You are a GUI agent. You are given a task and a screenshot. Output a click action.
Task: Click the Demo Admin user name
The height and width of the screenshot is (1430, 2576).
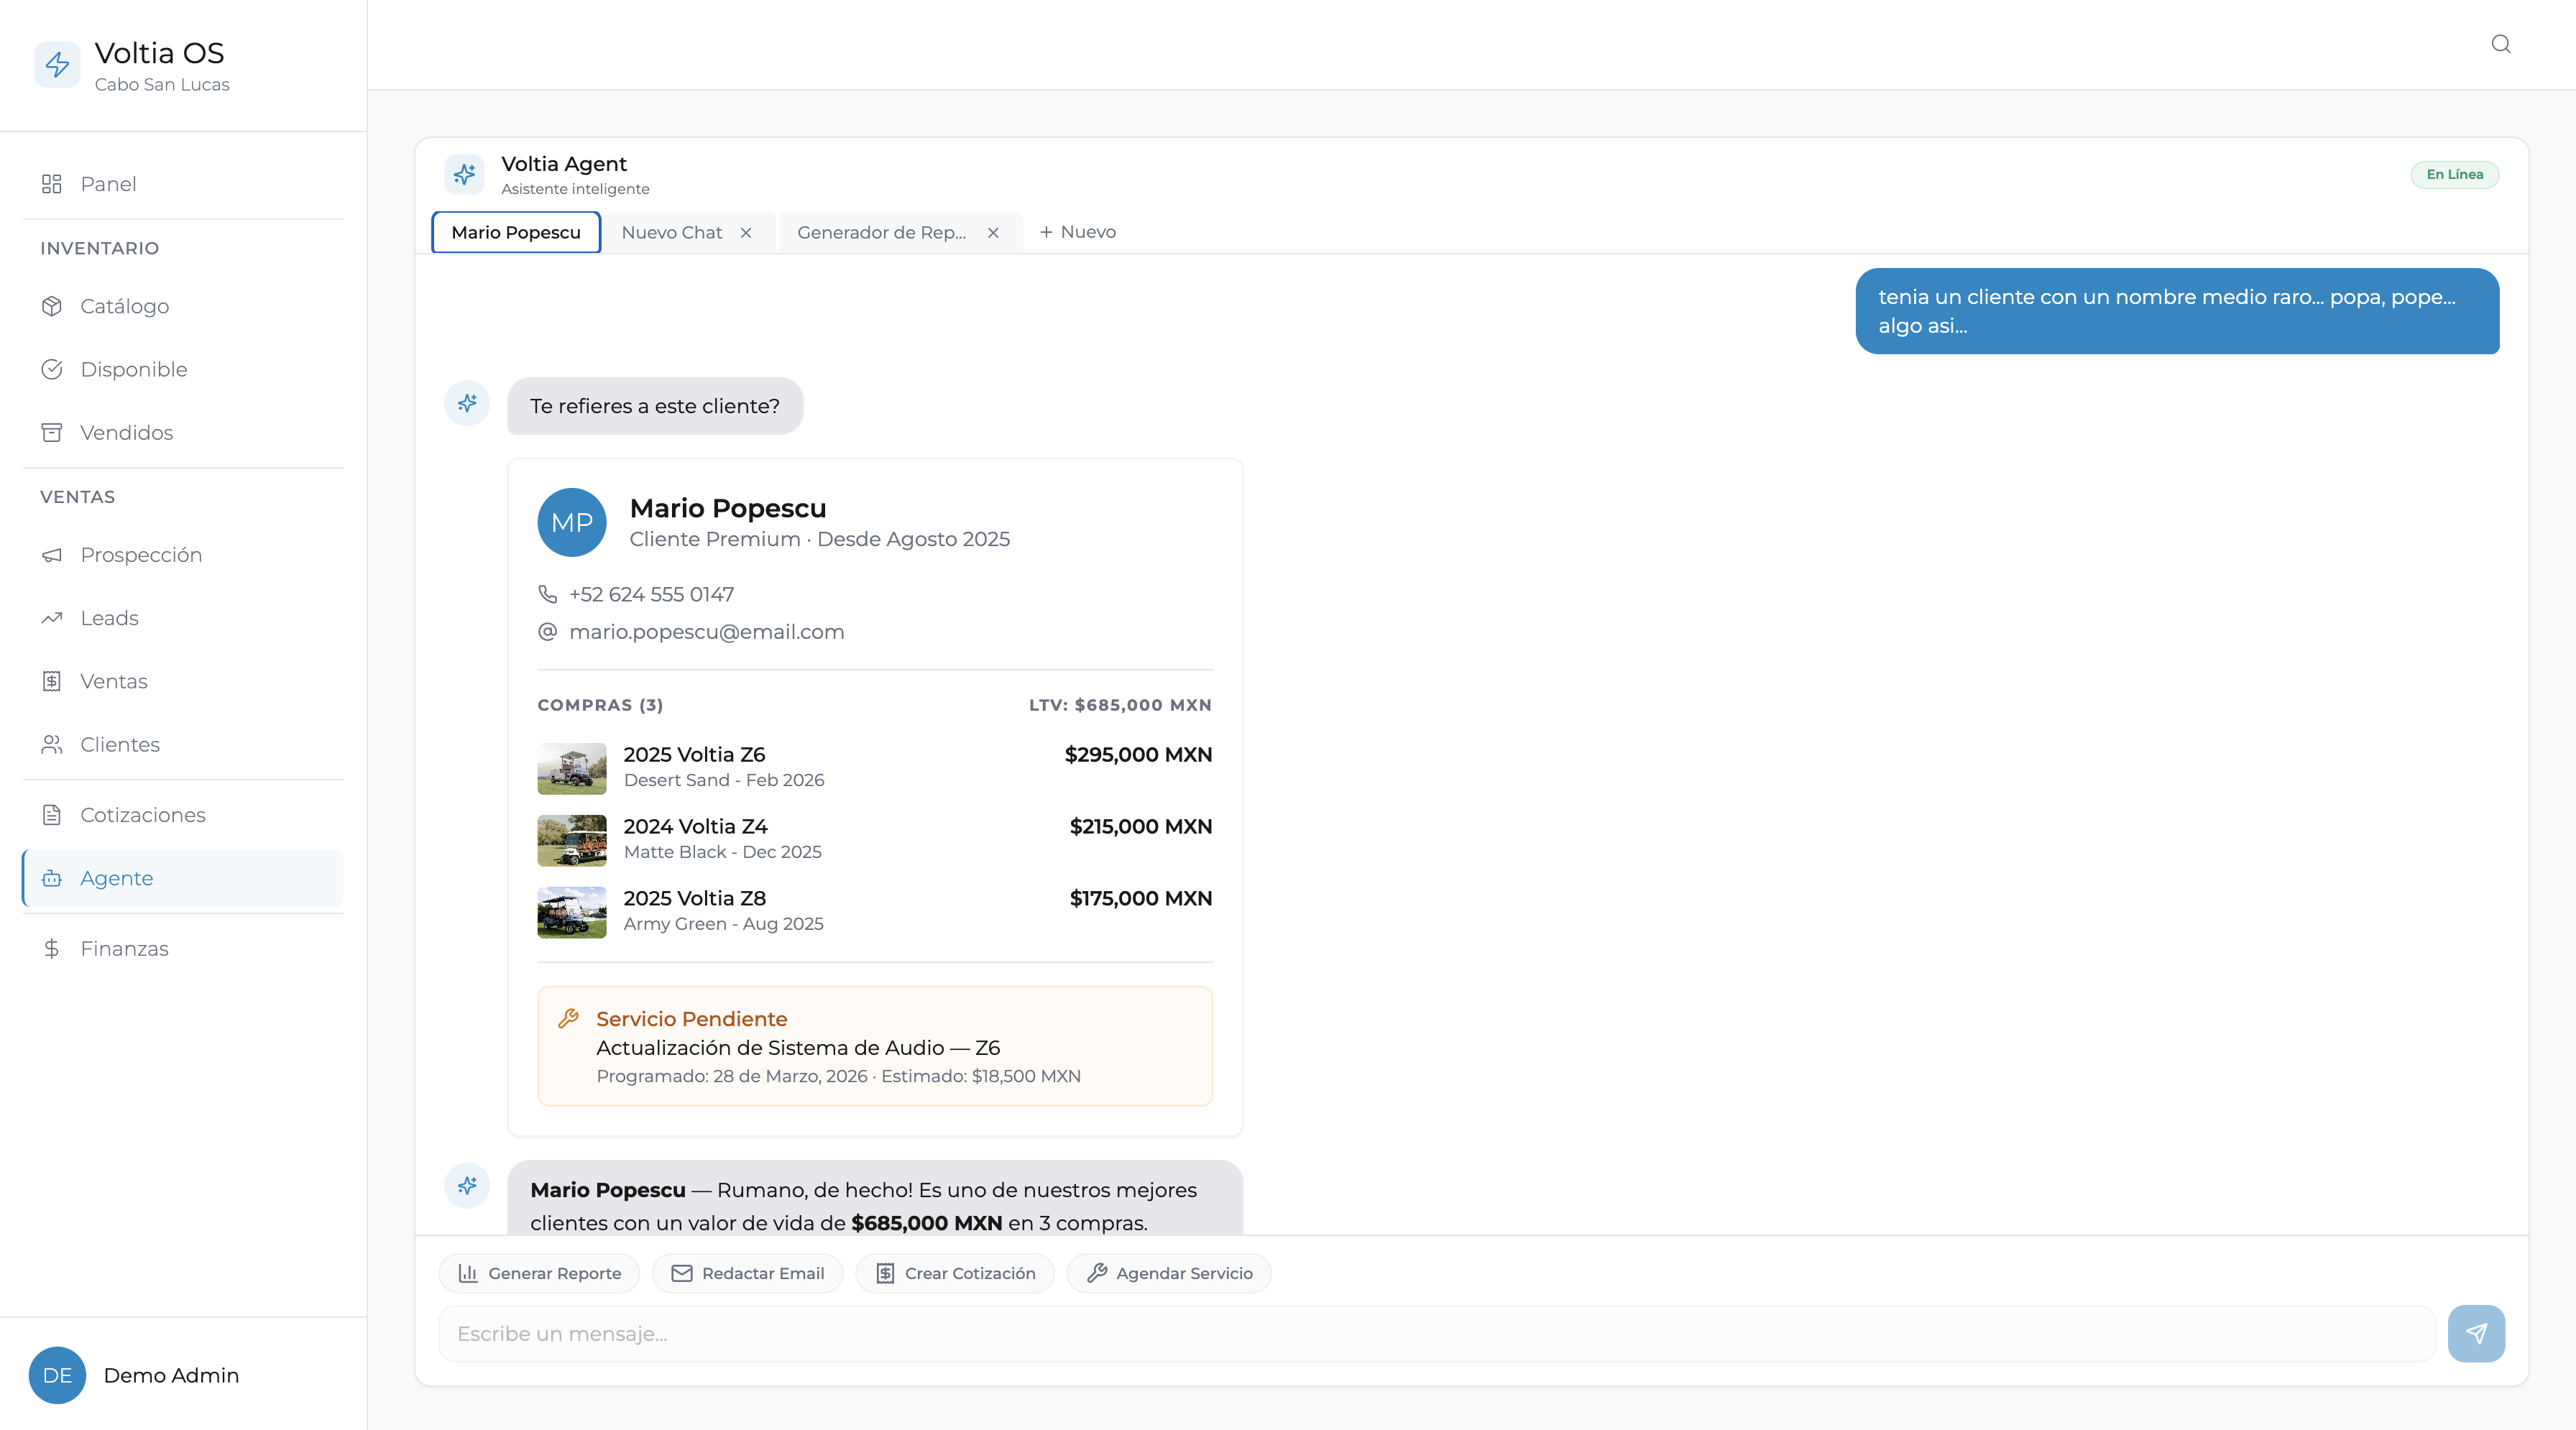coord(171,1375)
